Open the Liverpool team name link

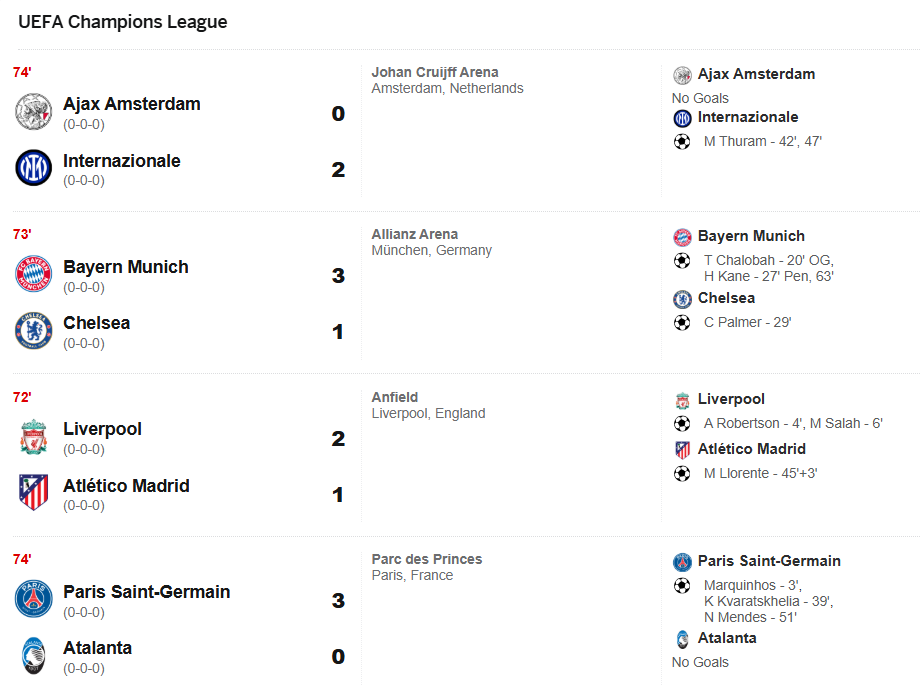(x=102, y=429)
